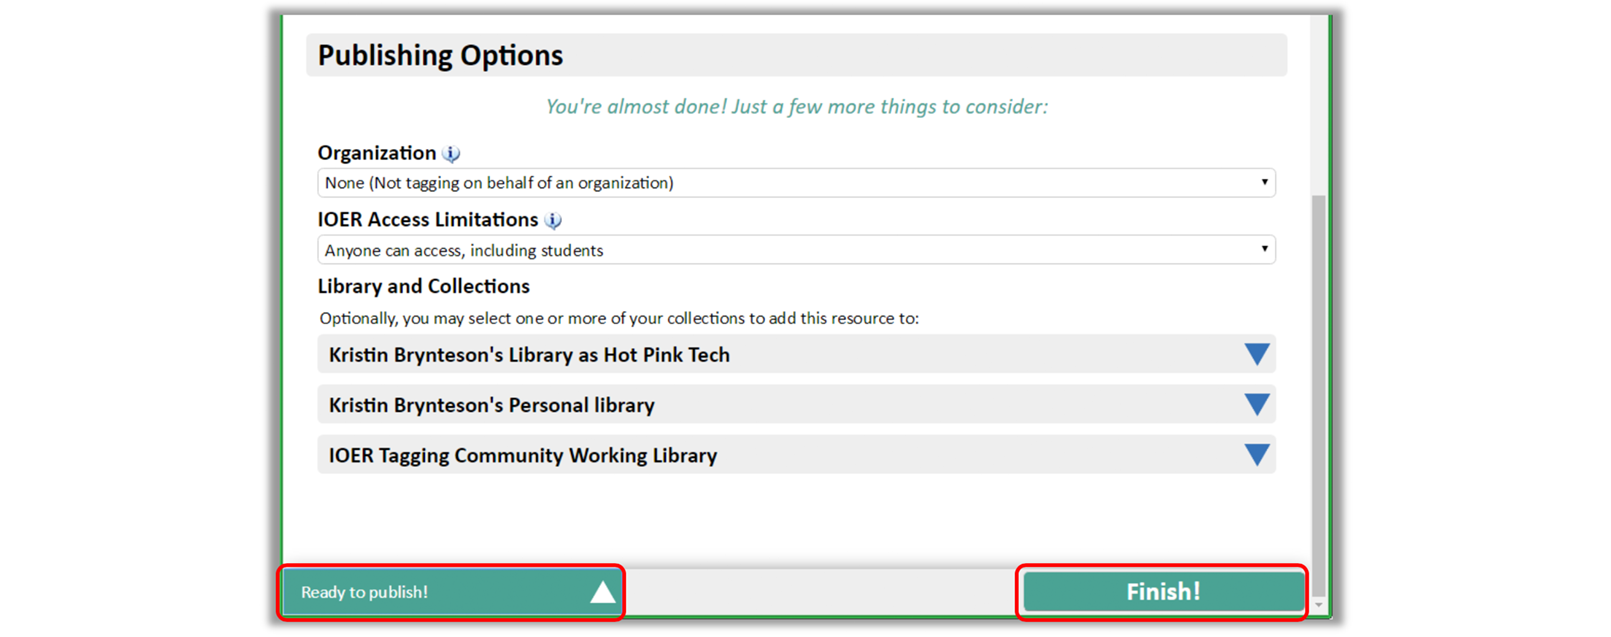Open the Organization dropdown
The width and height of the screenshot is (1611, 637).
(795, 183)
